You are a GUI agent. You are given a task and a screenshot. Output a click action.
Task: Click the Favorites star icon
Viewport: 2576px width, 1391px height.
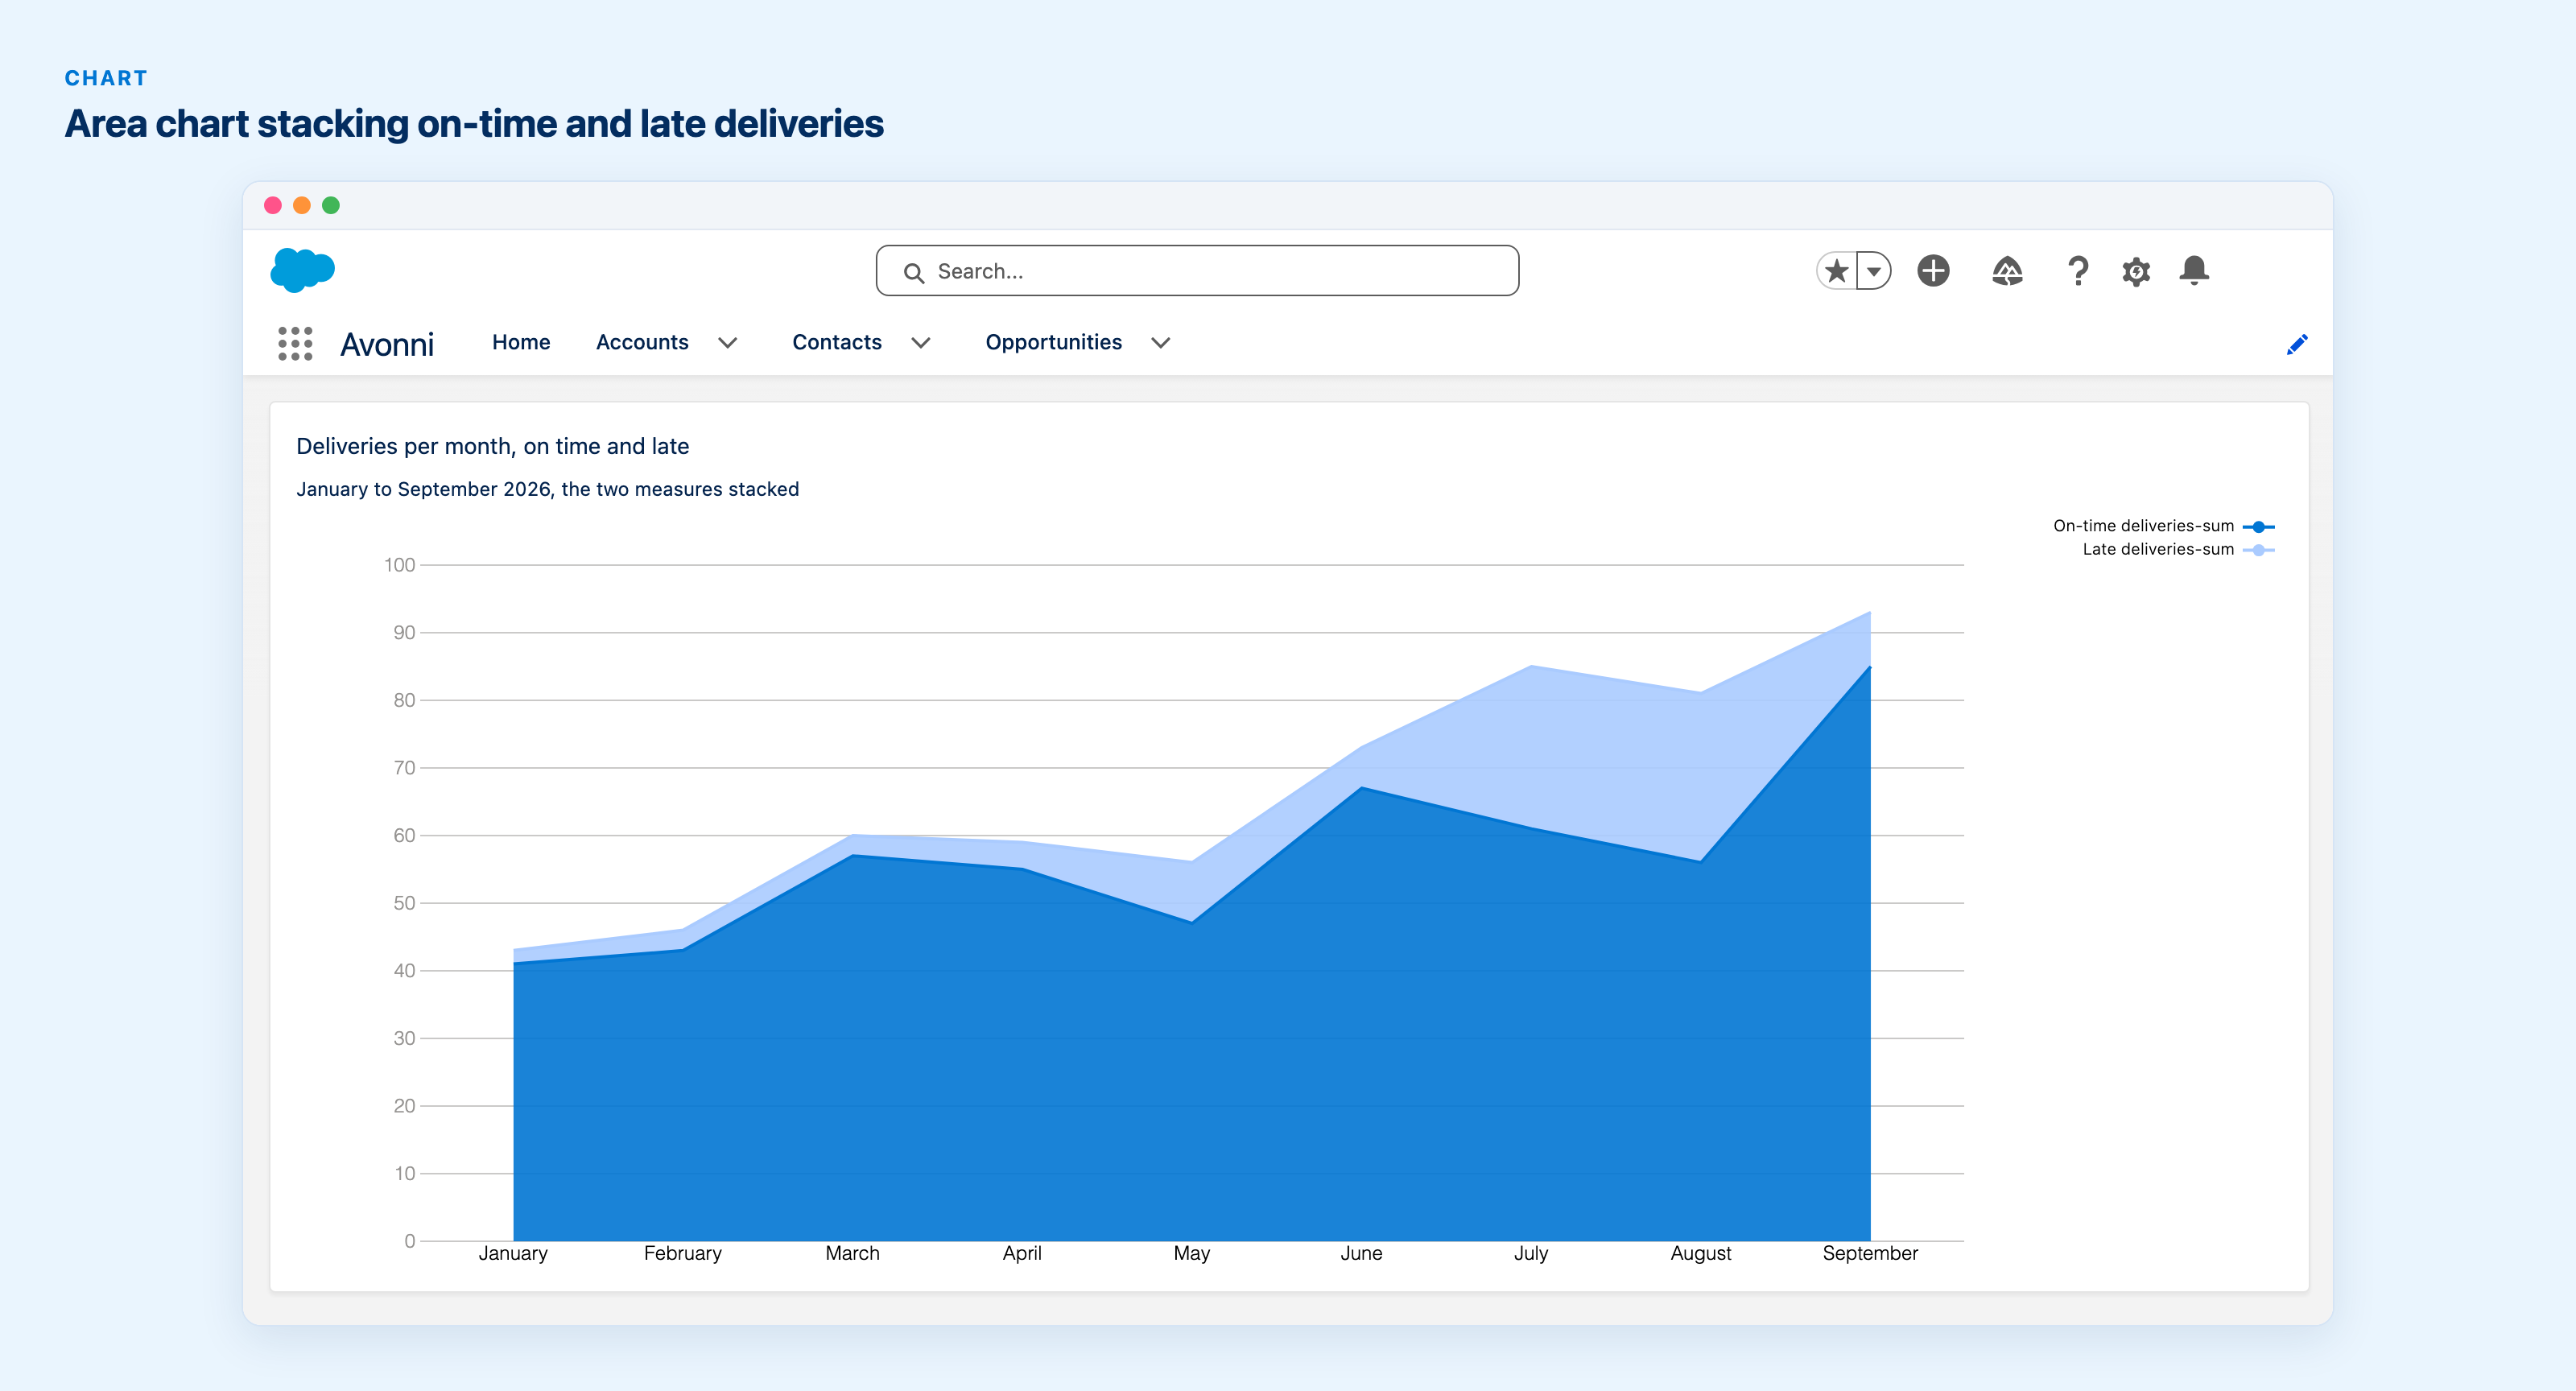pyautogui.click(x=1836, y=271)
